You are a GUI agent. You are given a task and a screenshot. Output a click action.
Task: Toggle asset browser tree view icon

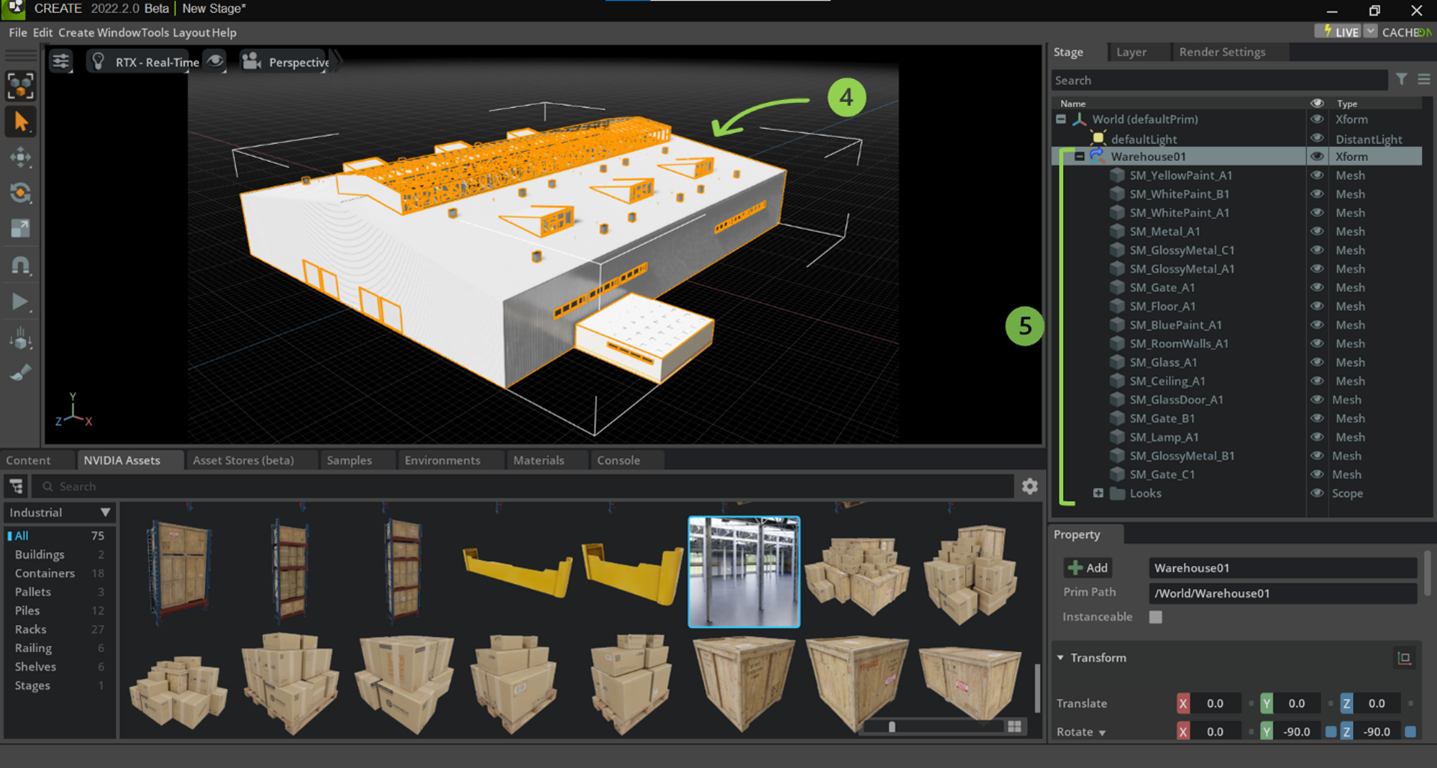coord(16,486)
